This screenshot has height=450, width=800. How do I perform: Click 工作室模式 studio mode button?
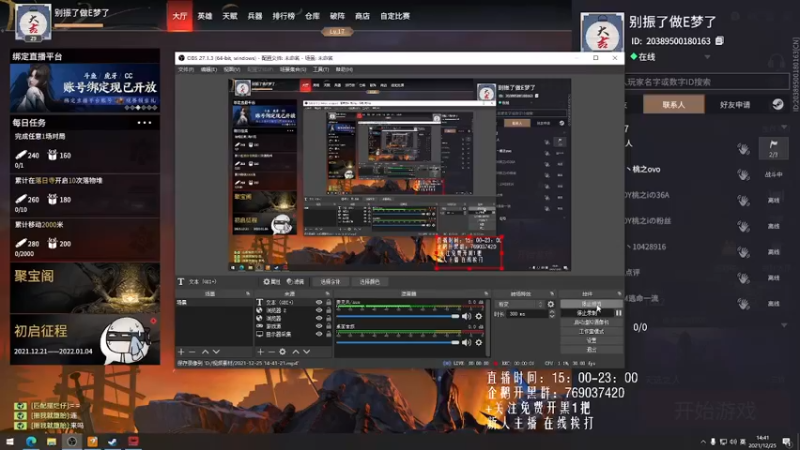pos(591,331)
